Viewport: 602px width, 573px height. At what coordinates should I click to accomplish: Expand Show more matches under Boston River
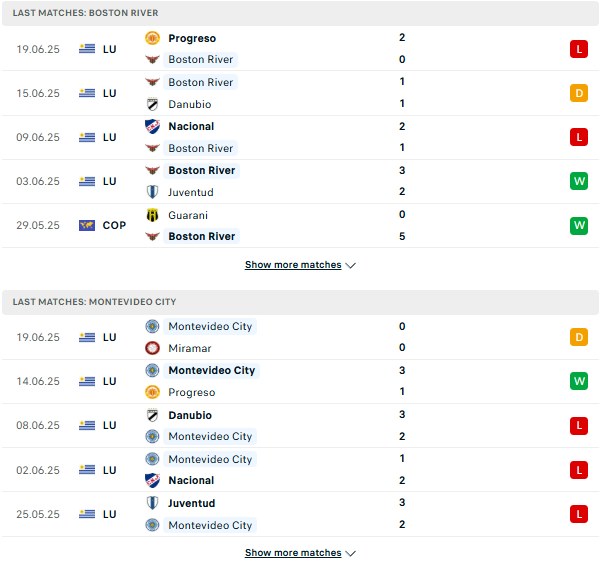293,265
